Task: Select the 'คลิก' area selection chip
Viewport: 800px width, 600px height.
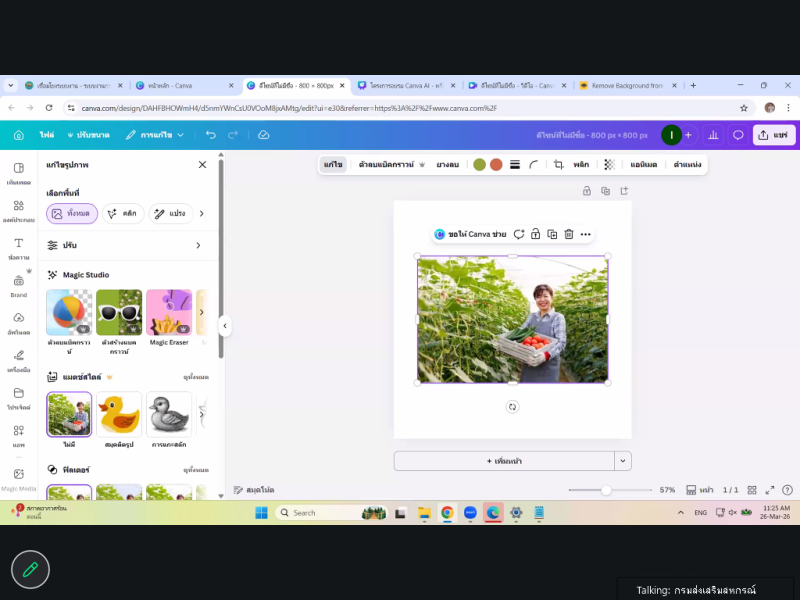Action: [x=123, y=213]
